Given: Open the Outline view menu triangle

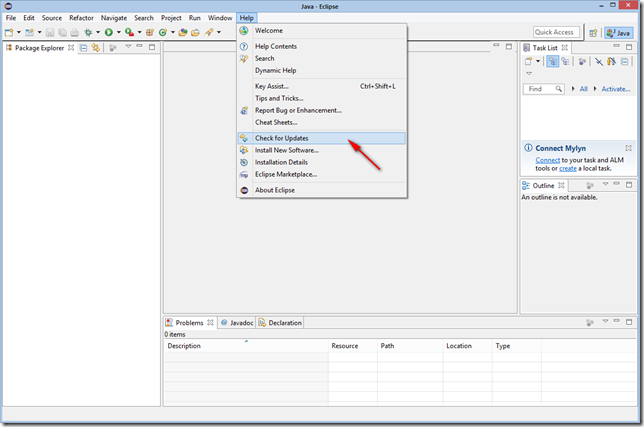Looking at the screenshot, I should 605,184.
